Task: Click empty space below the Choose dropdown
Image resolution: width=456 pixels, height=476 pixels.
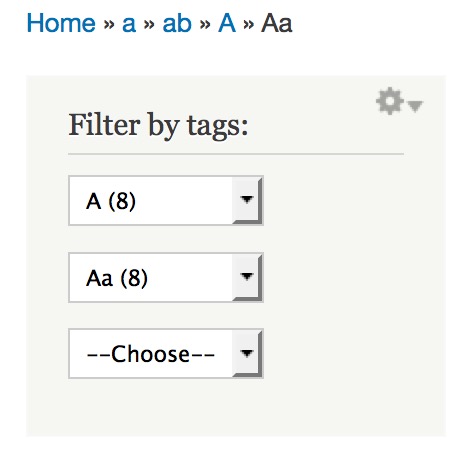Action: 166,407
